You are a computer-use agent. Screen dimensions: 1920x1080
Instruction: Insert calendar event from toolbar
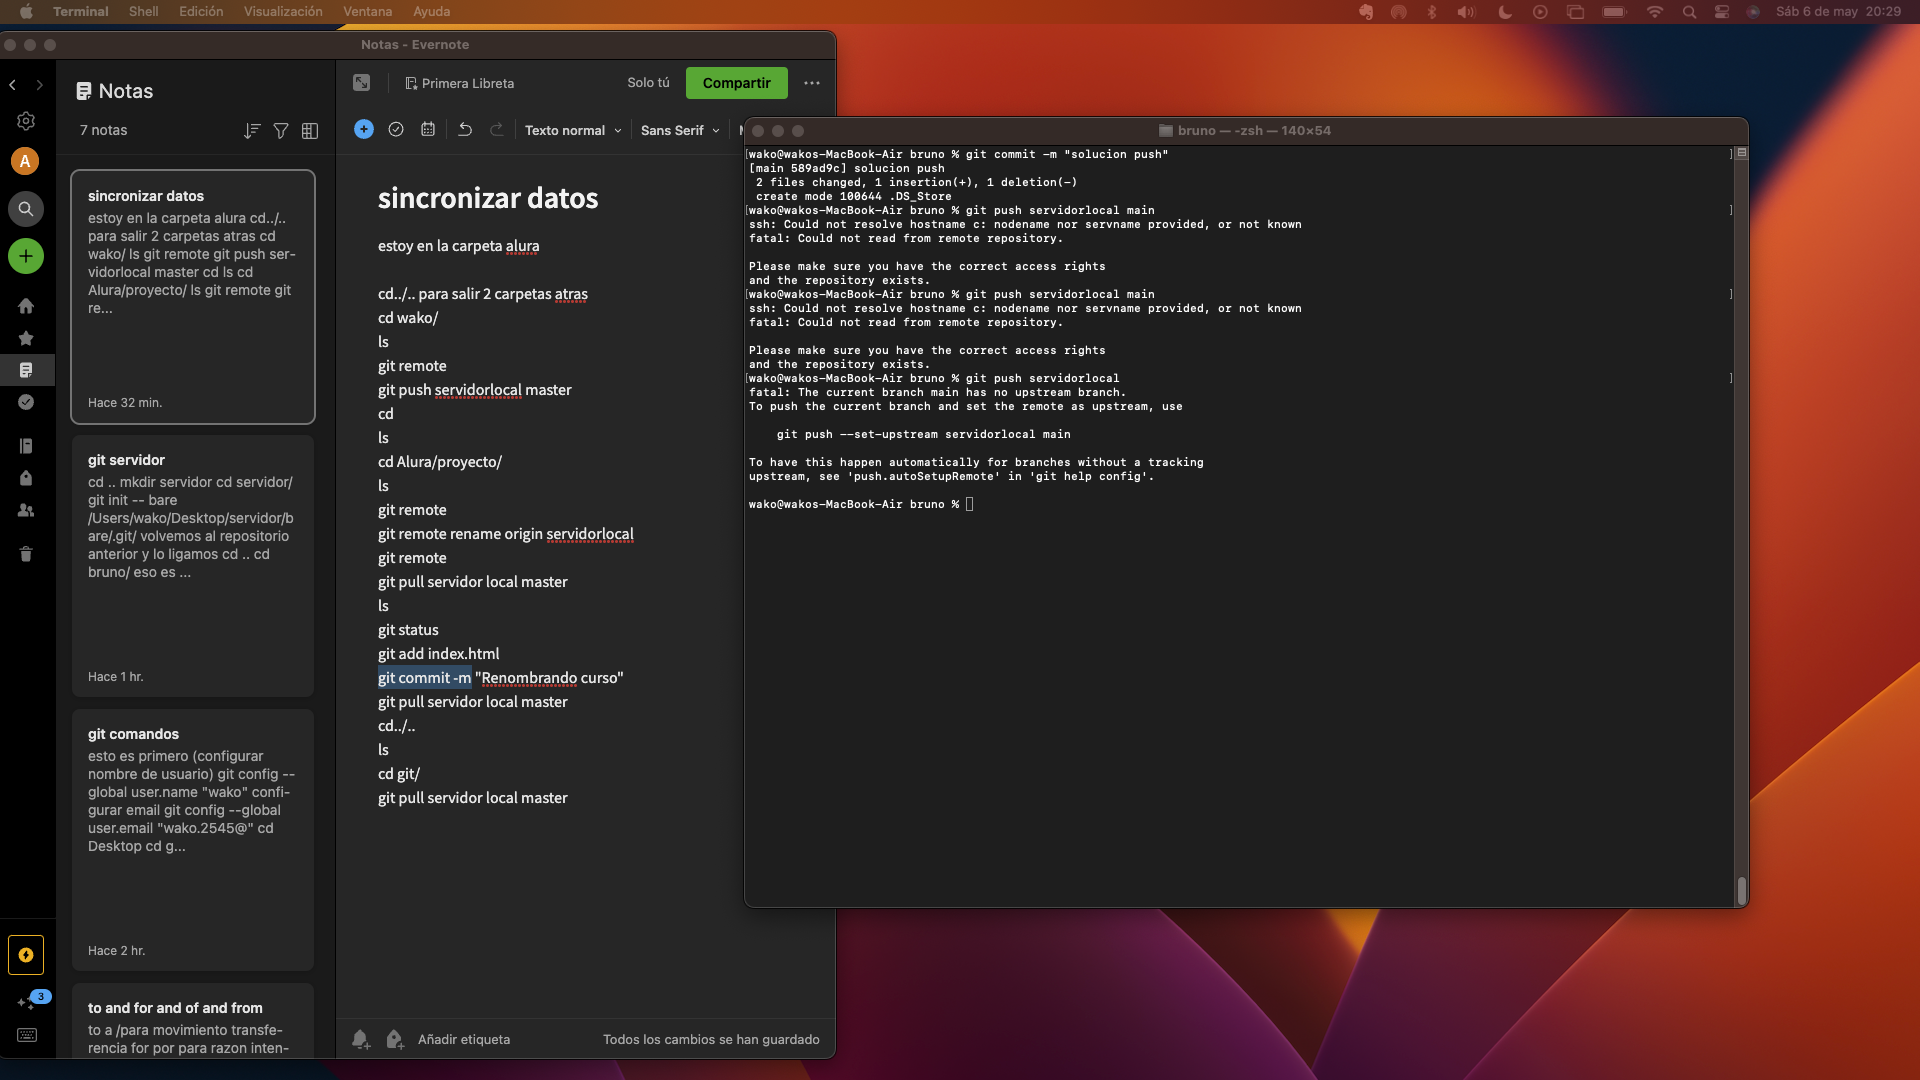coord(428,129)
